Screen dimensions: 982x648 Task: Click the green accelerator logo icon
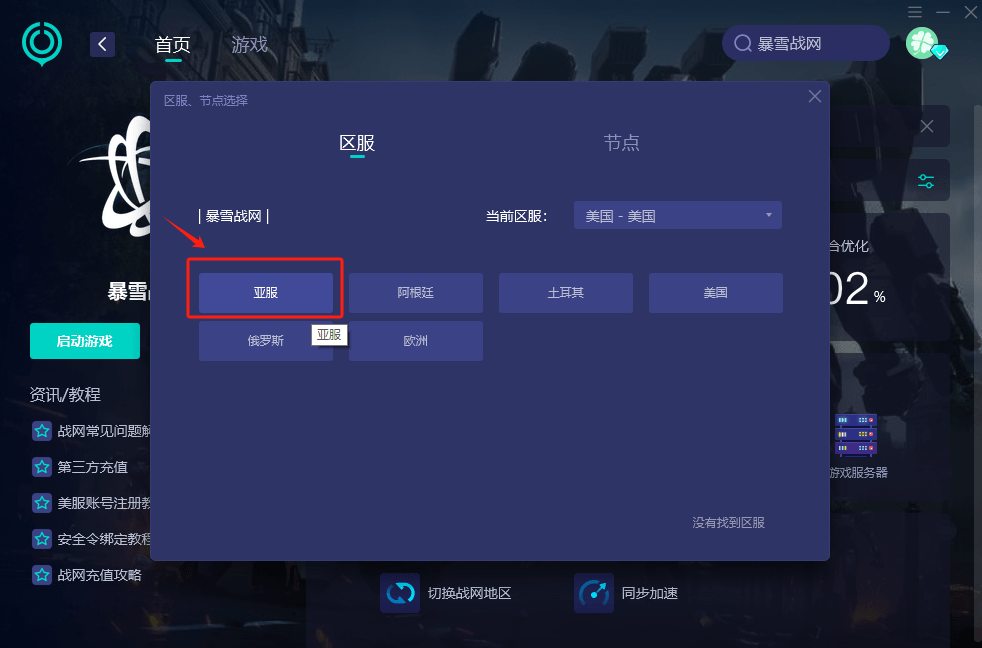[42, 43]
